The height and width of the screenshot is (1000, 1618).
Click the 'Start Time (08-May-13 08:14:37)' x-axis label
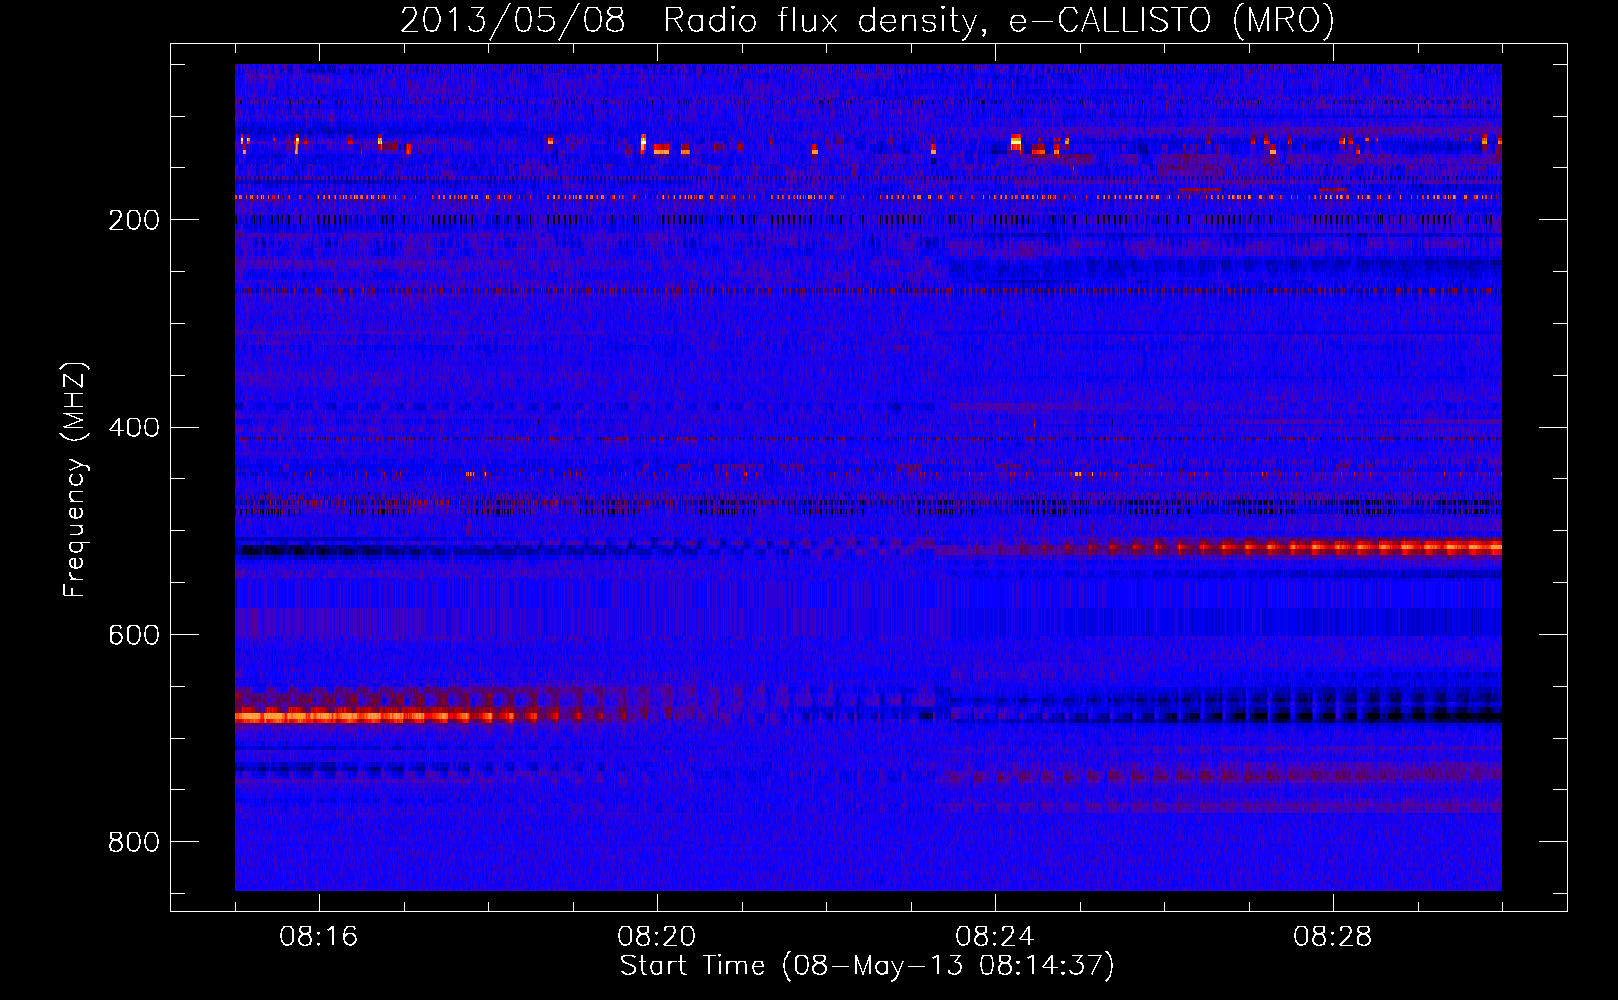tap(867, 966)
